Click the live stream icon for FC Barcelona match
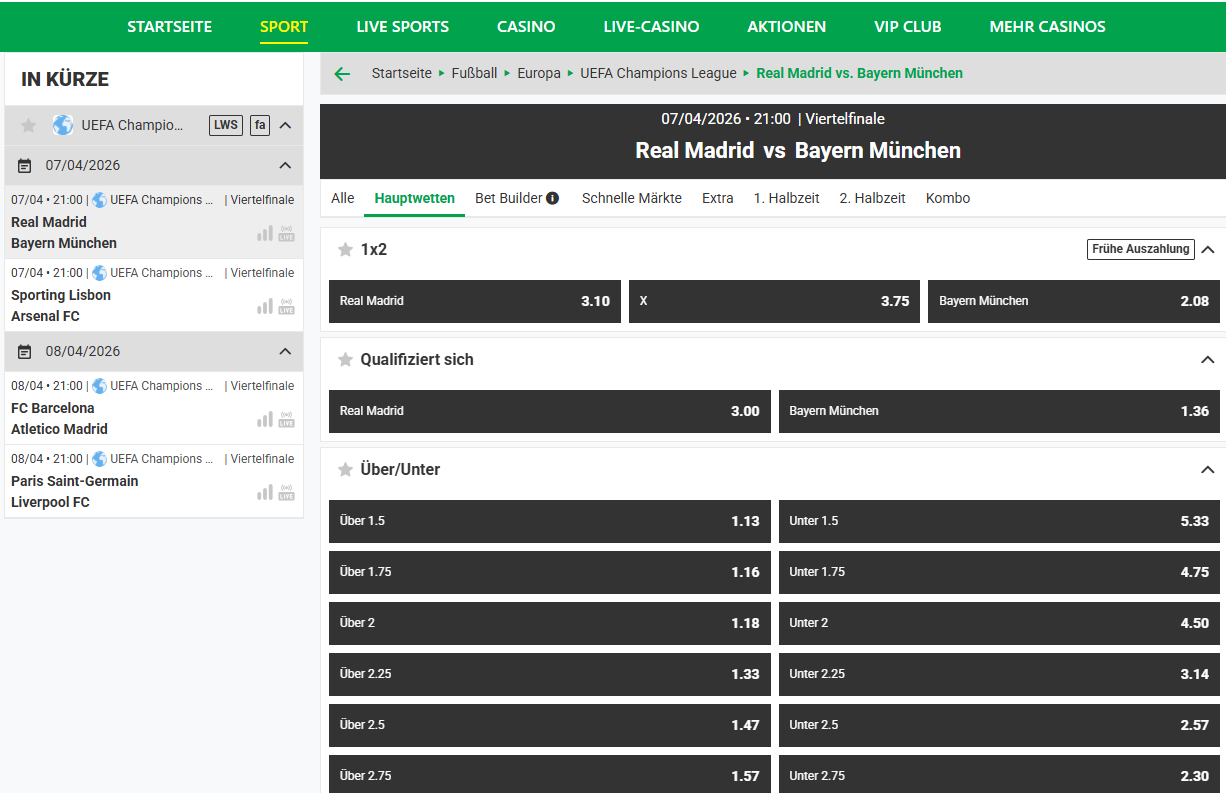Screen dimensions: 1226x793 pyautogui.click(x=287, y=419)
